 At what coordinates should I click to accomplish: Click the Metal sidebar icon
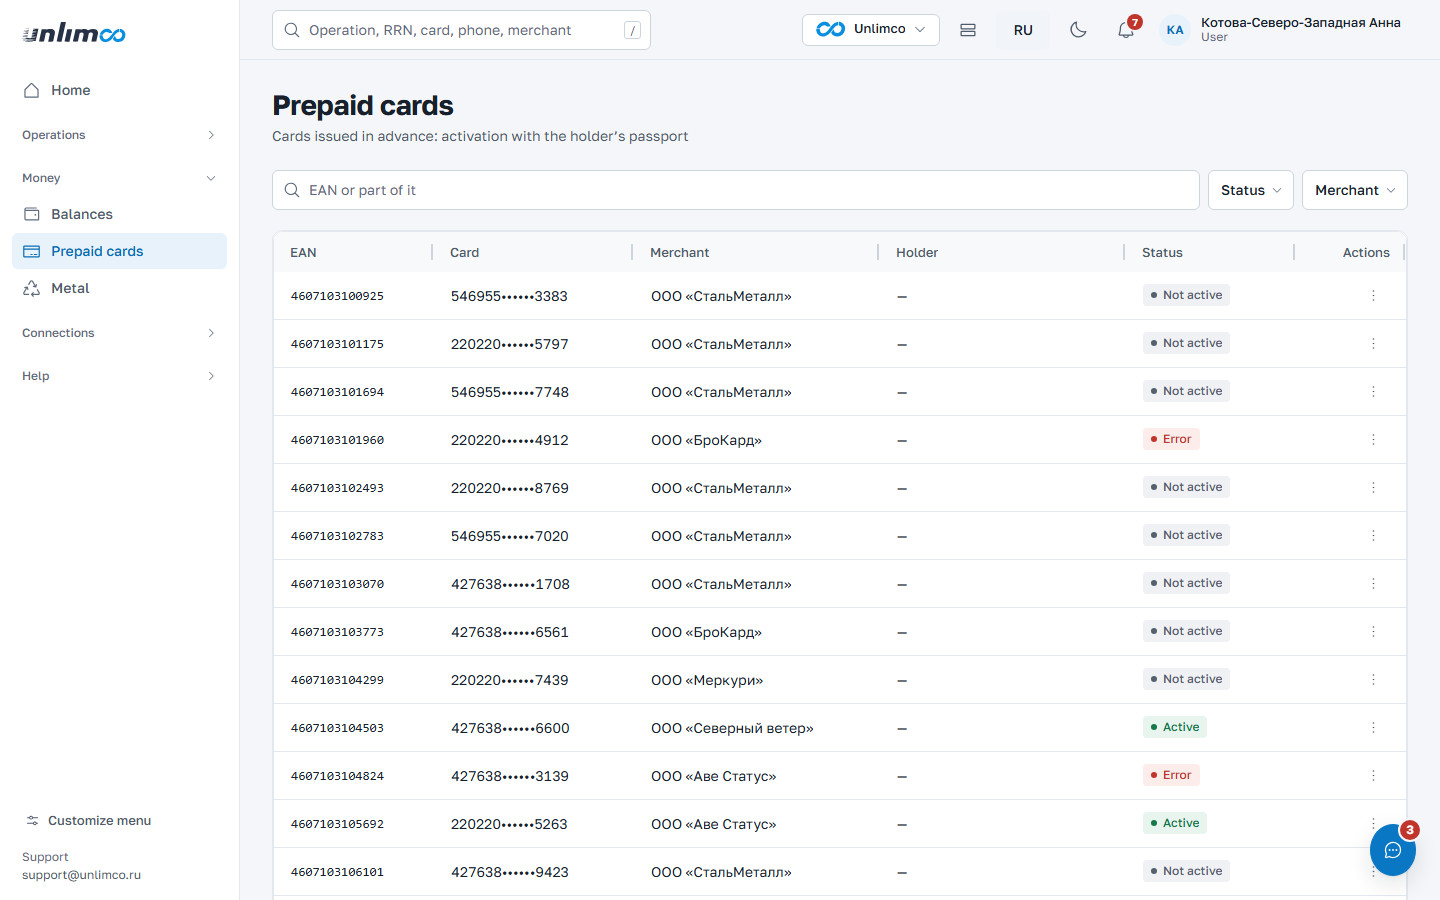[x=32, y=288]
